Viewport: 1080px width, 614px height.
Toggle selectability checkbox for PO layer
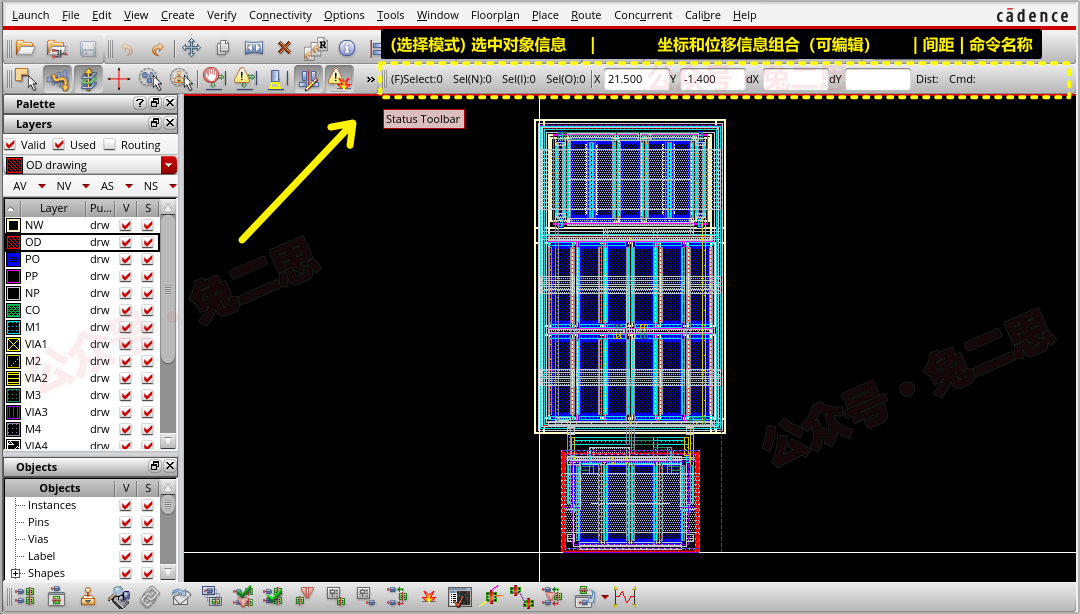(x=147, y=259)
